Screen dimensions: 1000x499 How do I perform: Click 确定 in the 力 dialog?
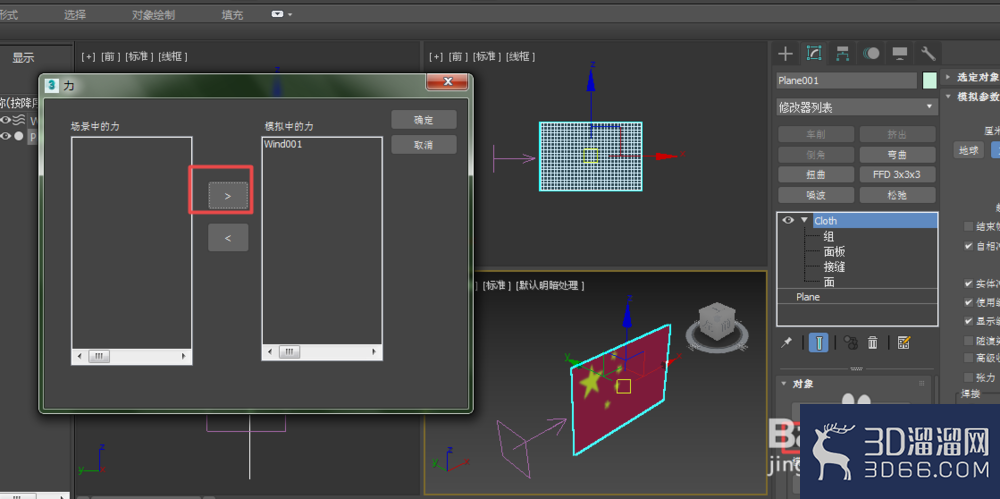click(423, 119)
